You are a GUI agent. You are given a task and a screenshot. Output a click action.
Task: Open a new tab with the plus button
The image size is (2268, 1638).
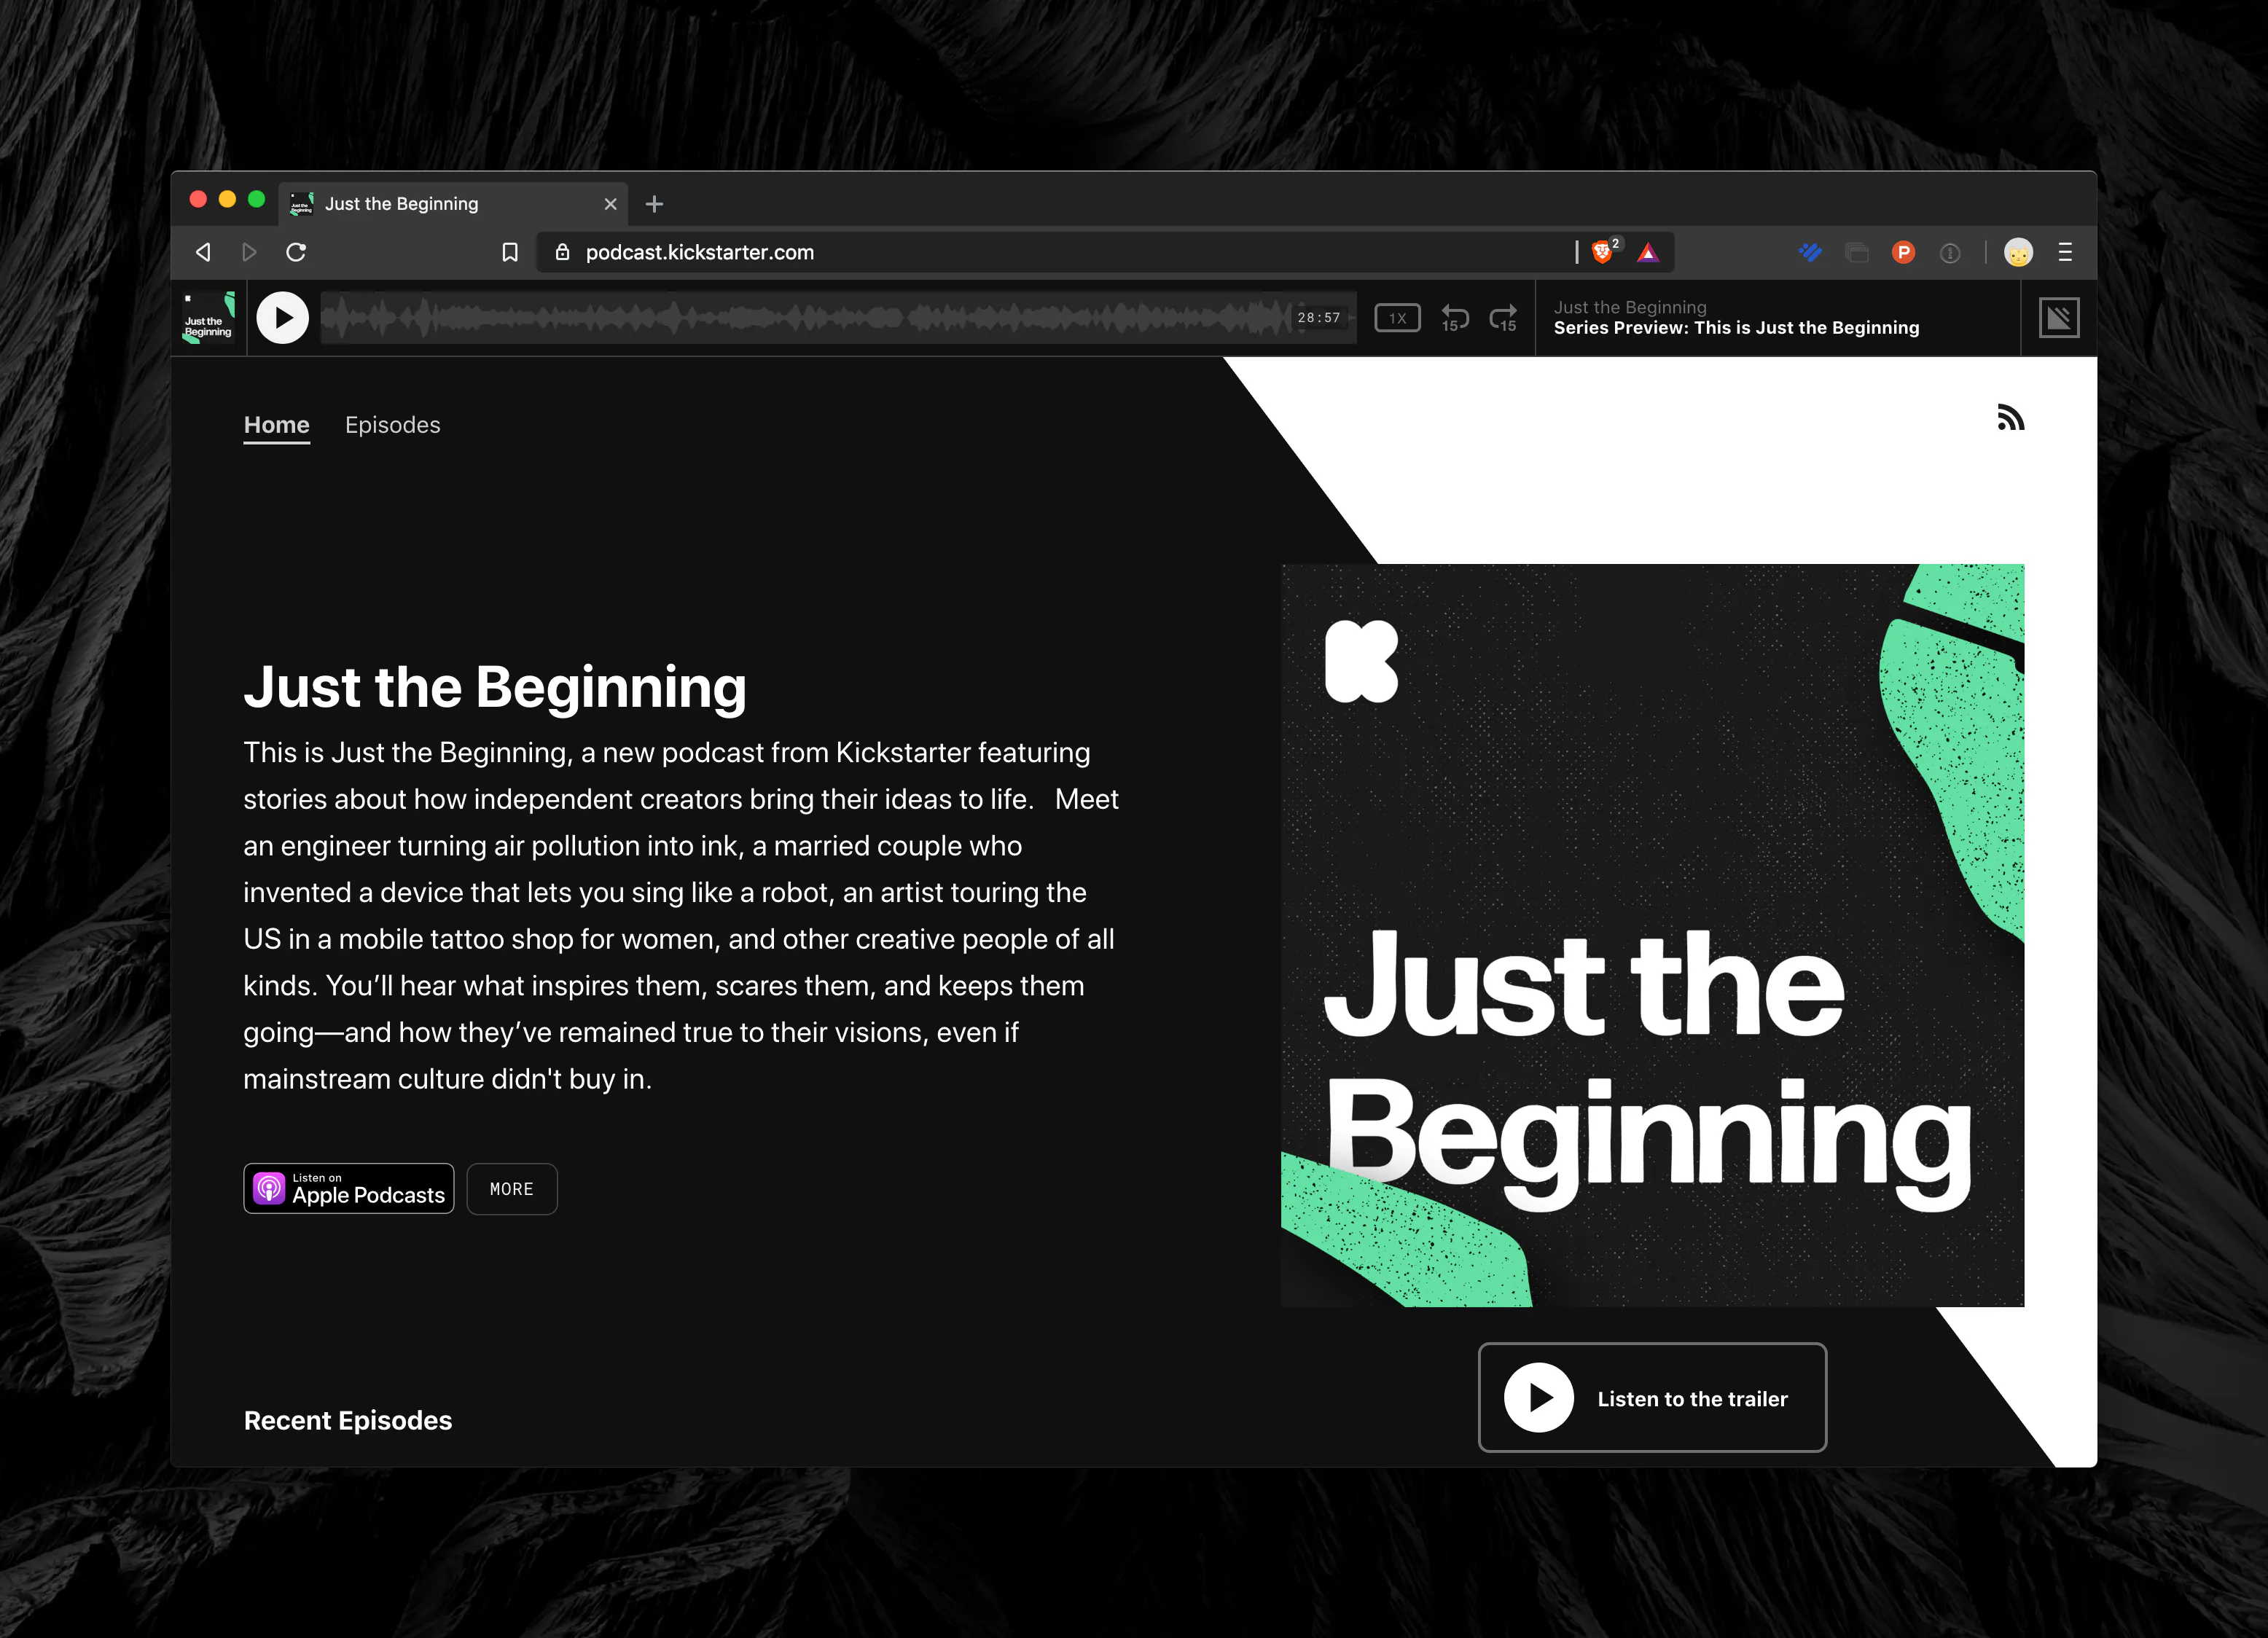pyautogui.click(x=654, y=204)
